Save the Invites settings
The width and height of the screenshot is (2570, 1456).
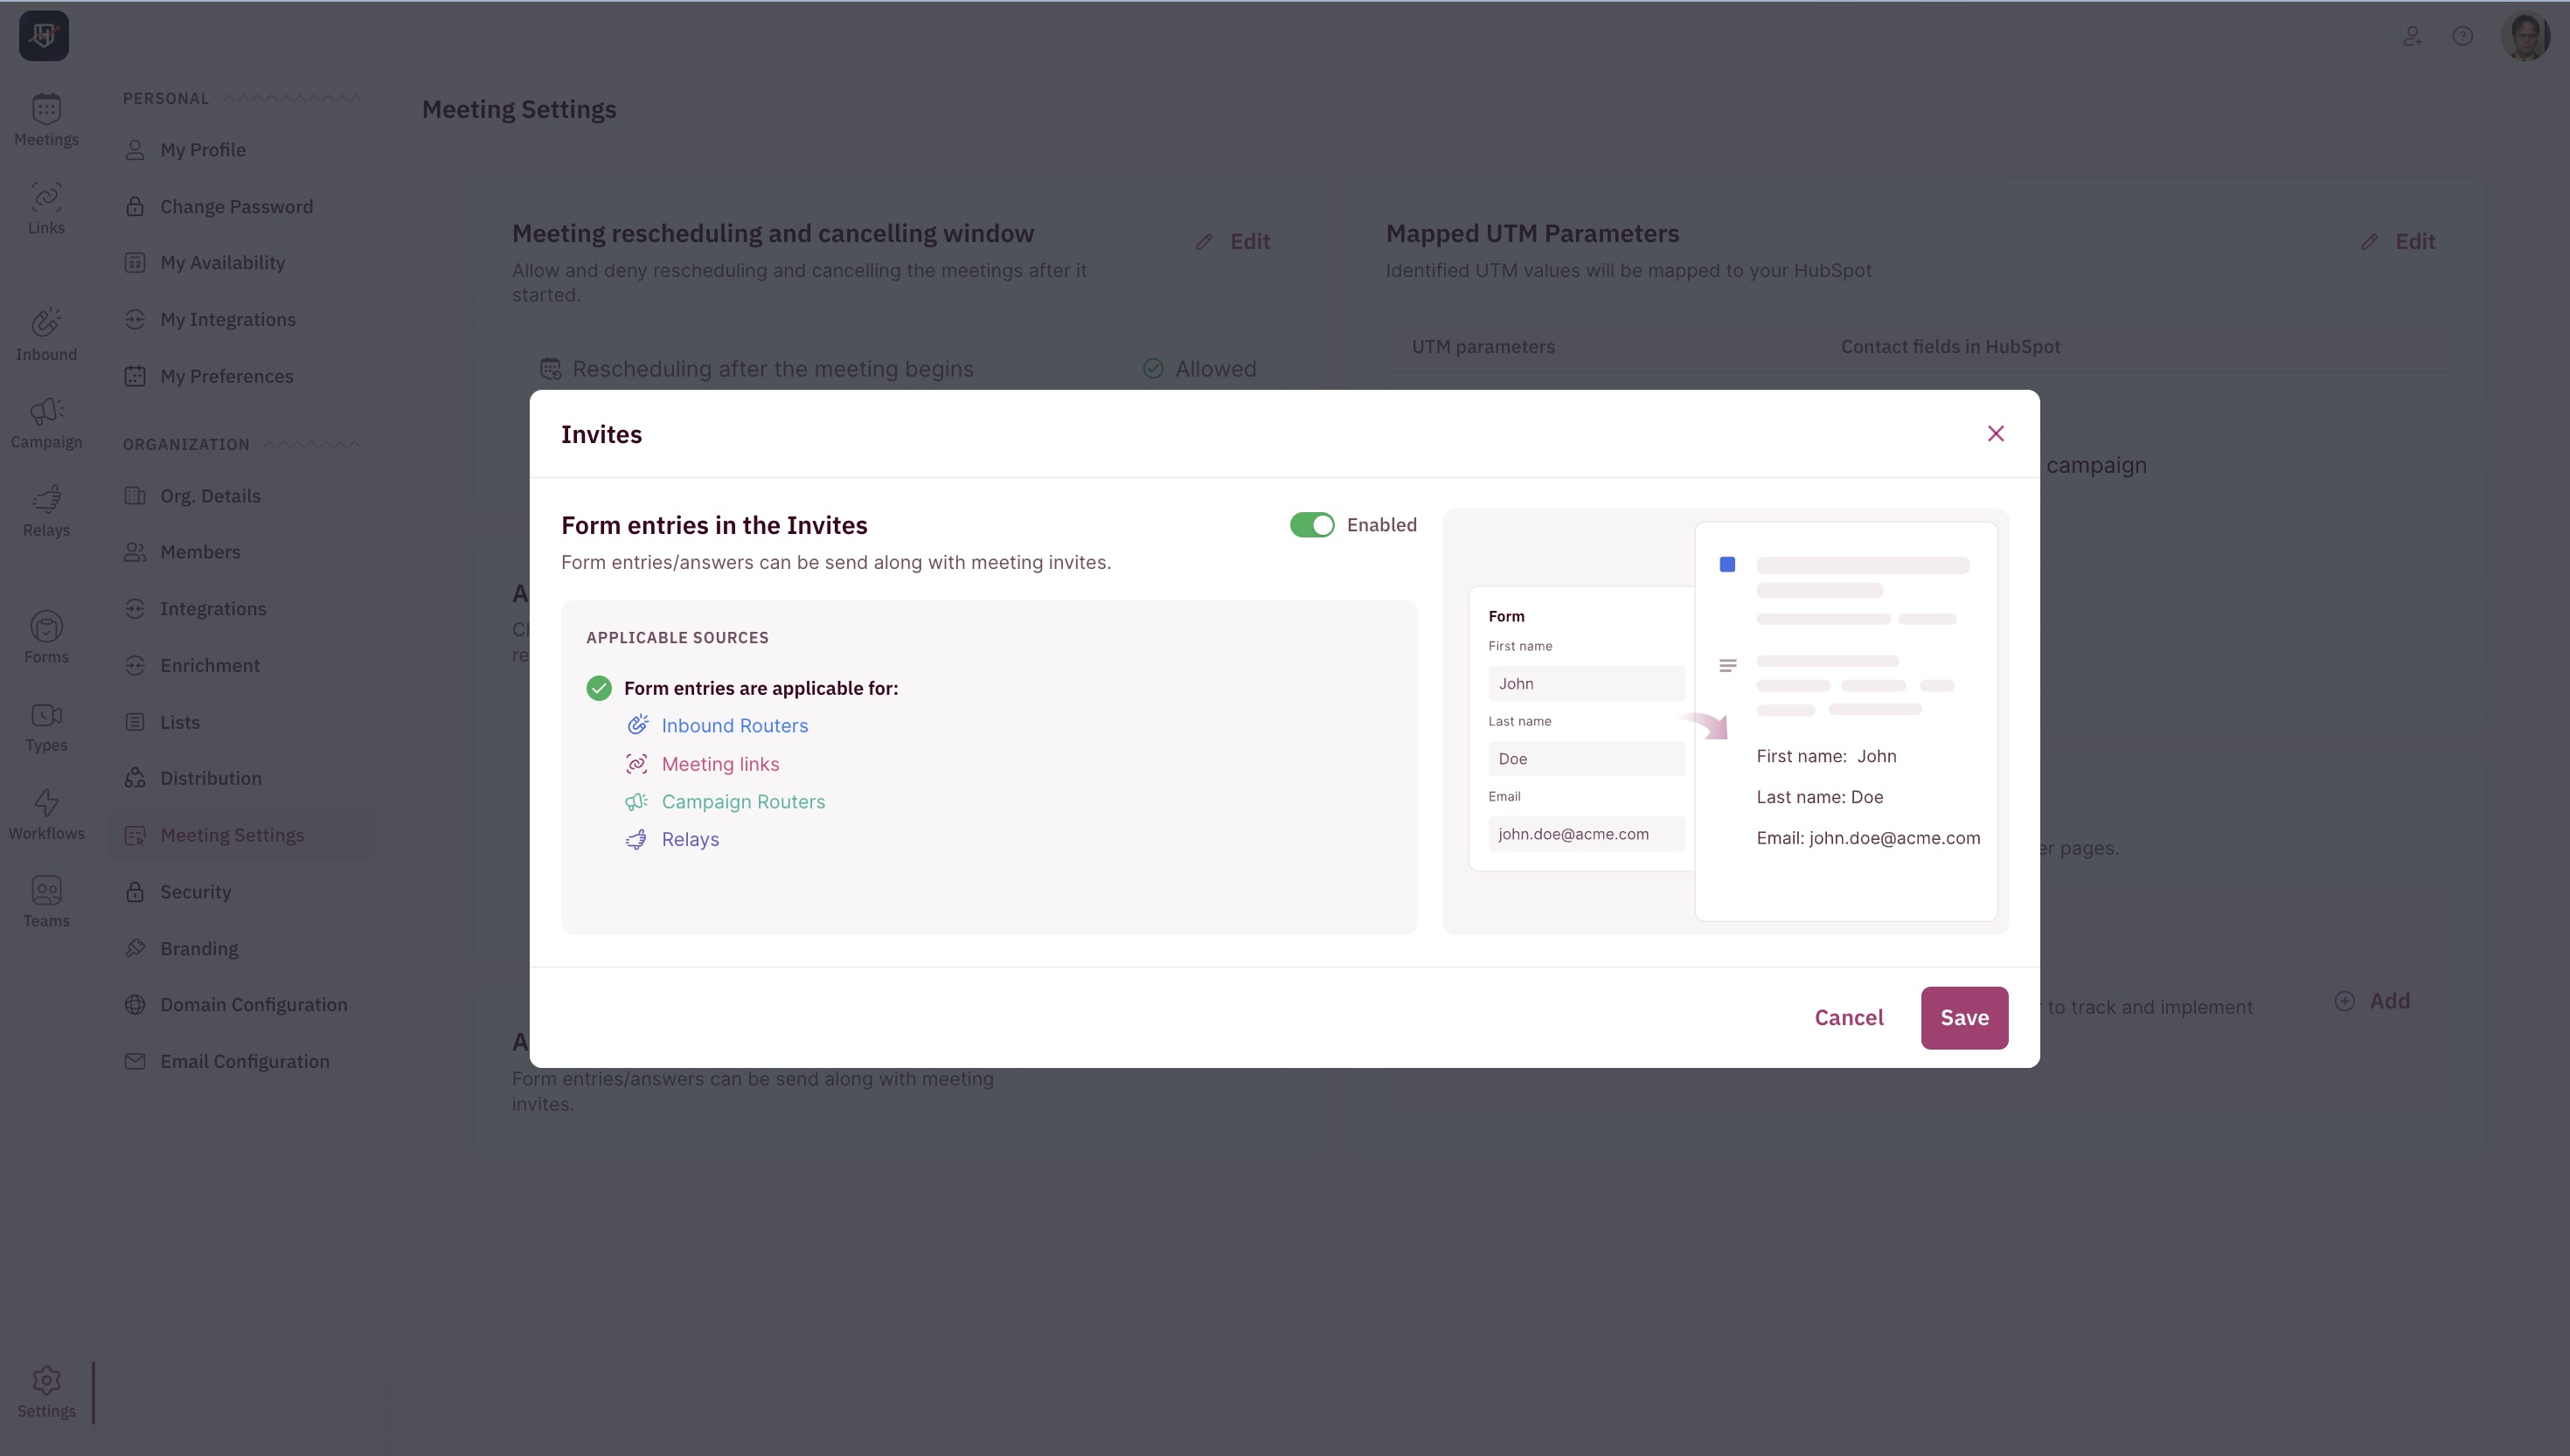click(x=1963, y=1018)
